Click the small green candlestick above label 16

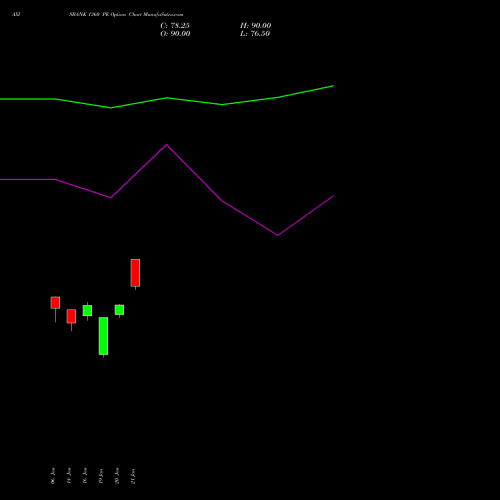(87, 310)
